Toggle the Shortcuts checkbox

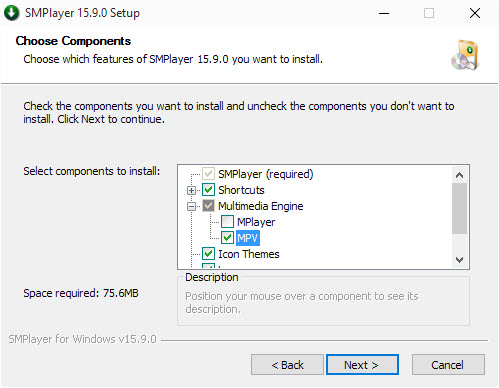[208, 190]
